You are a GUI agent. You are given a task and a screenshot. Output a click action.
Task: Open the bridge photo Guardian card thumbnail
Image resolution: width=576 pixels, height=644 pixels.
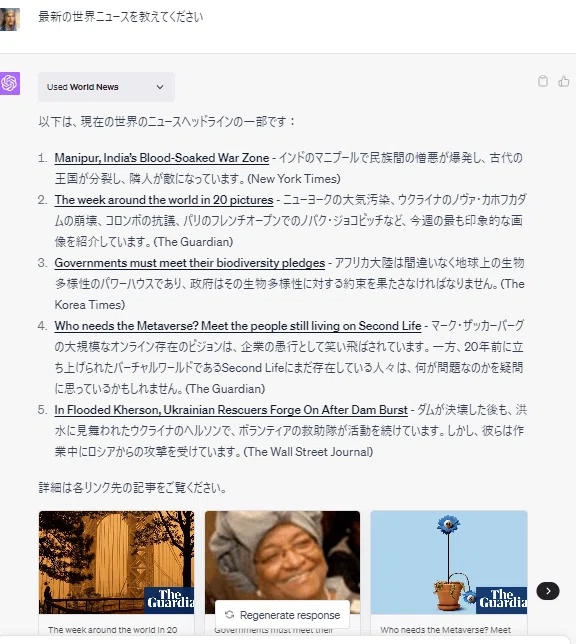(x=116, y=562)
